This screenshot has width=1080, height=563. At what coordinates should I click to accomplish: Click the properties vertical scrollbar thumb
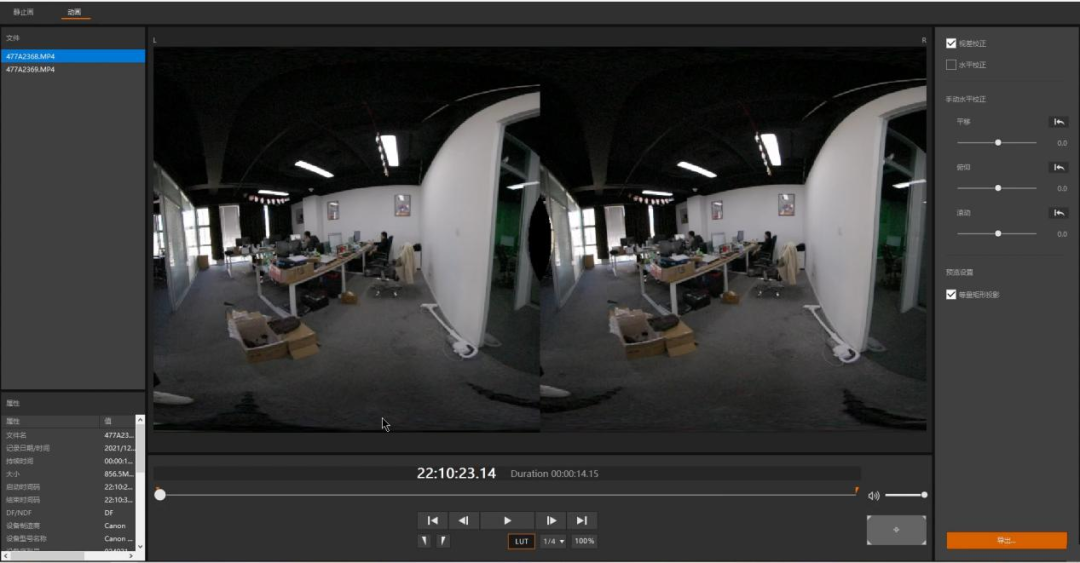click(x=140, y=449)
